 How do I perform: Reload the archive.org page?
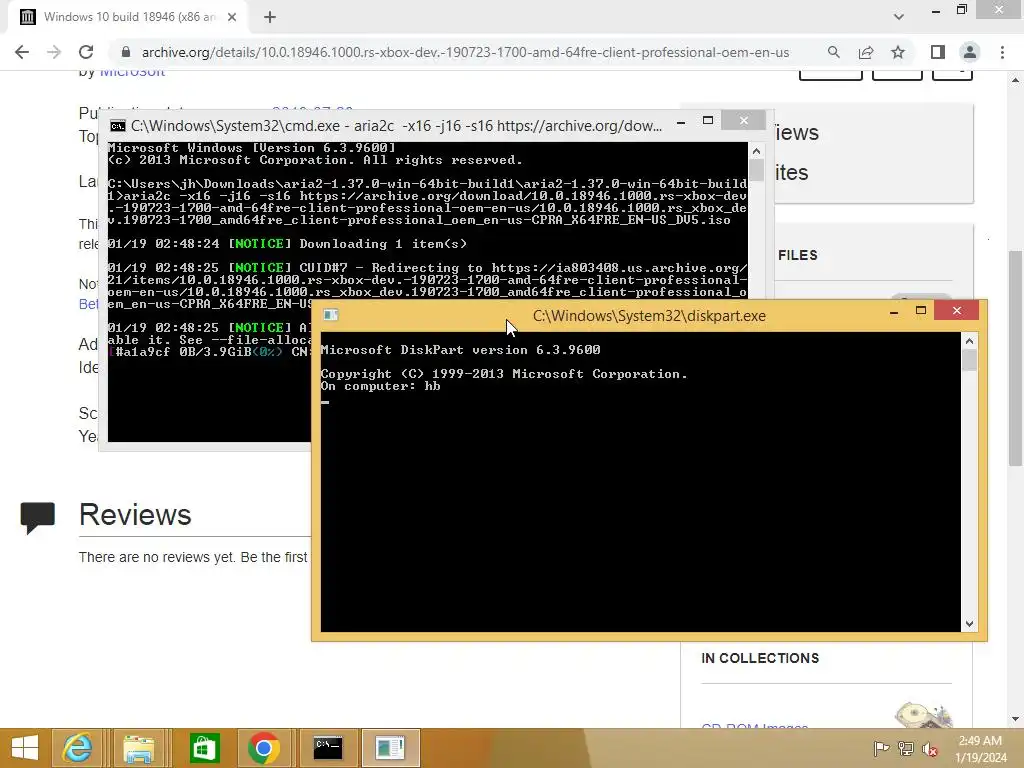[86, 52]
